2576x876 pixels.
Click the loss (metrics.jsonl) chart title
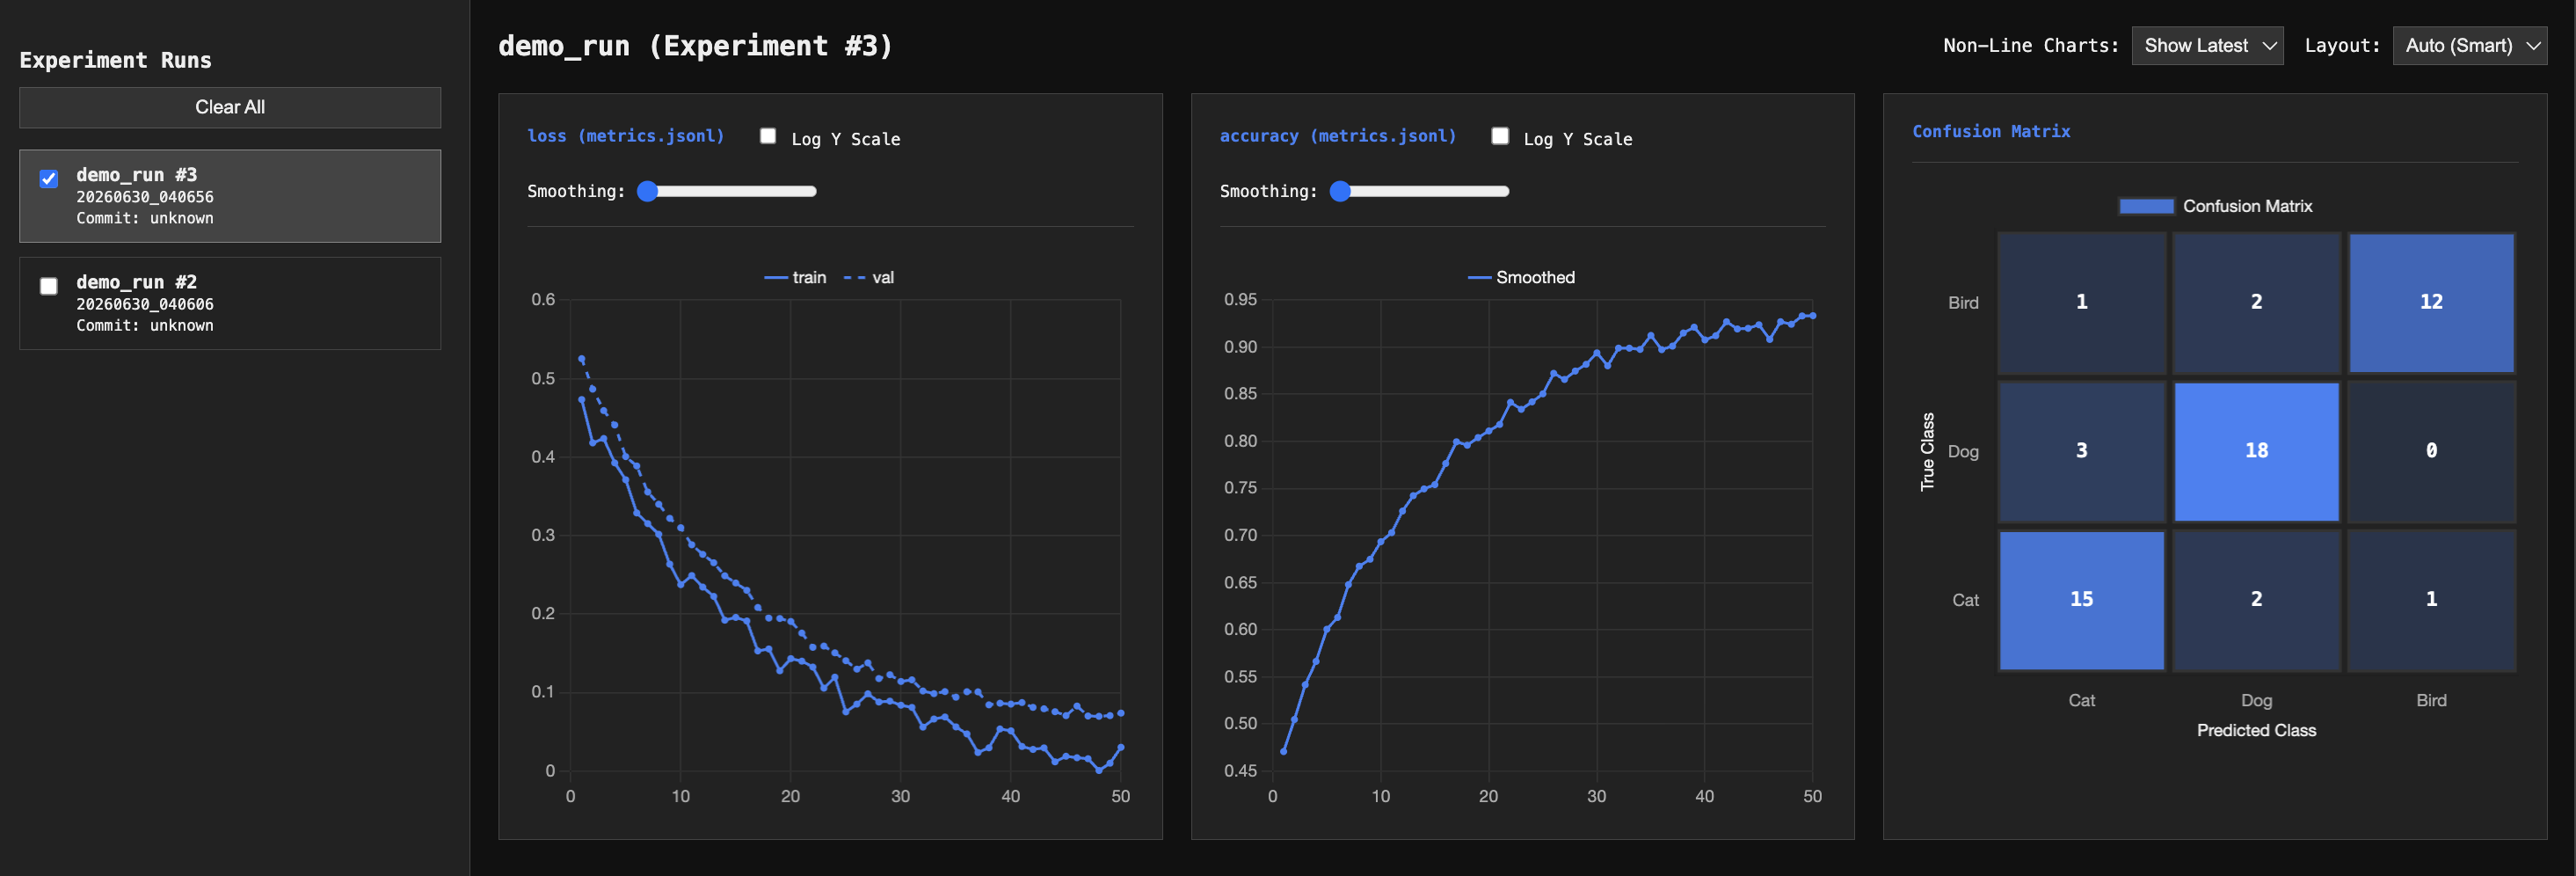(x=626, y=136)
